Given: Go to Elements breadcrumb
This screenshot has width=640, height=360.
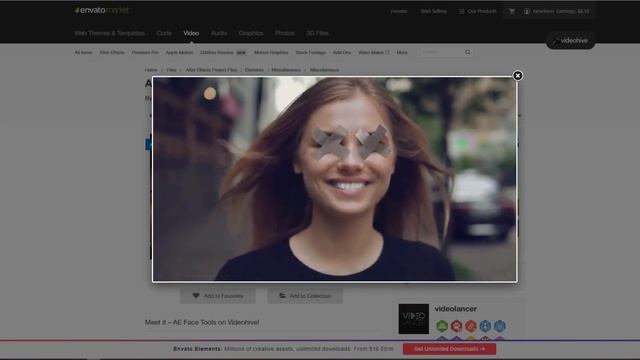Looking at the screenshot, I should pyautogui.click(x=254, y=70).
